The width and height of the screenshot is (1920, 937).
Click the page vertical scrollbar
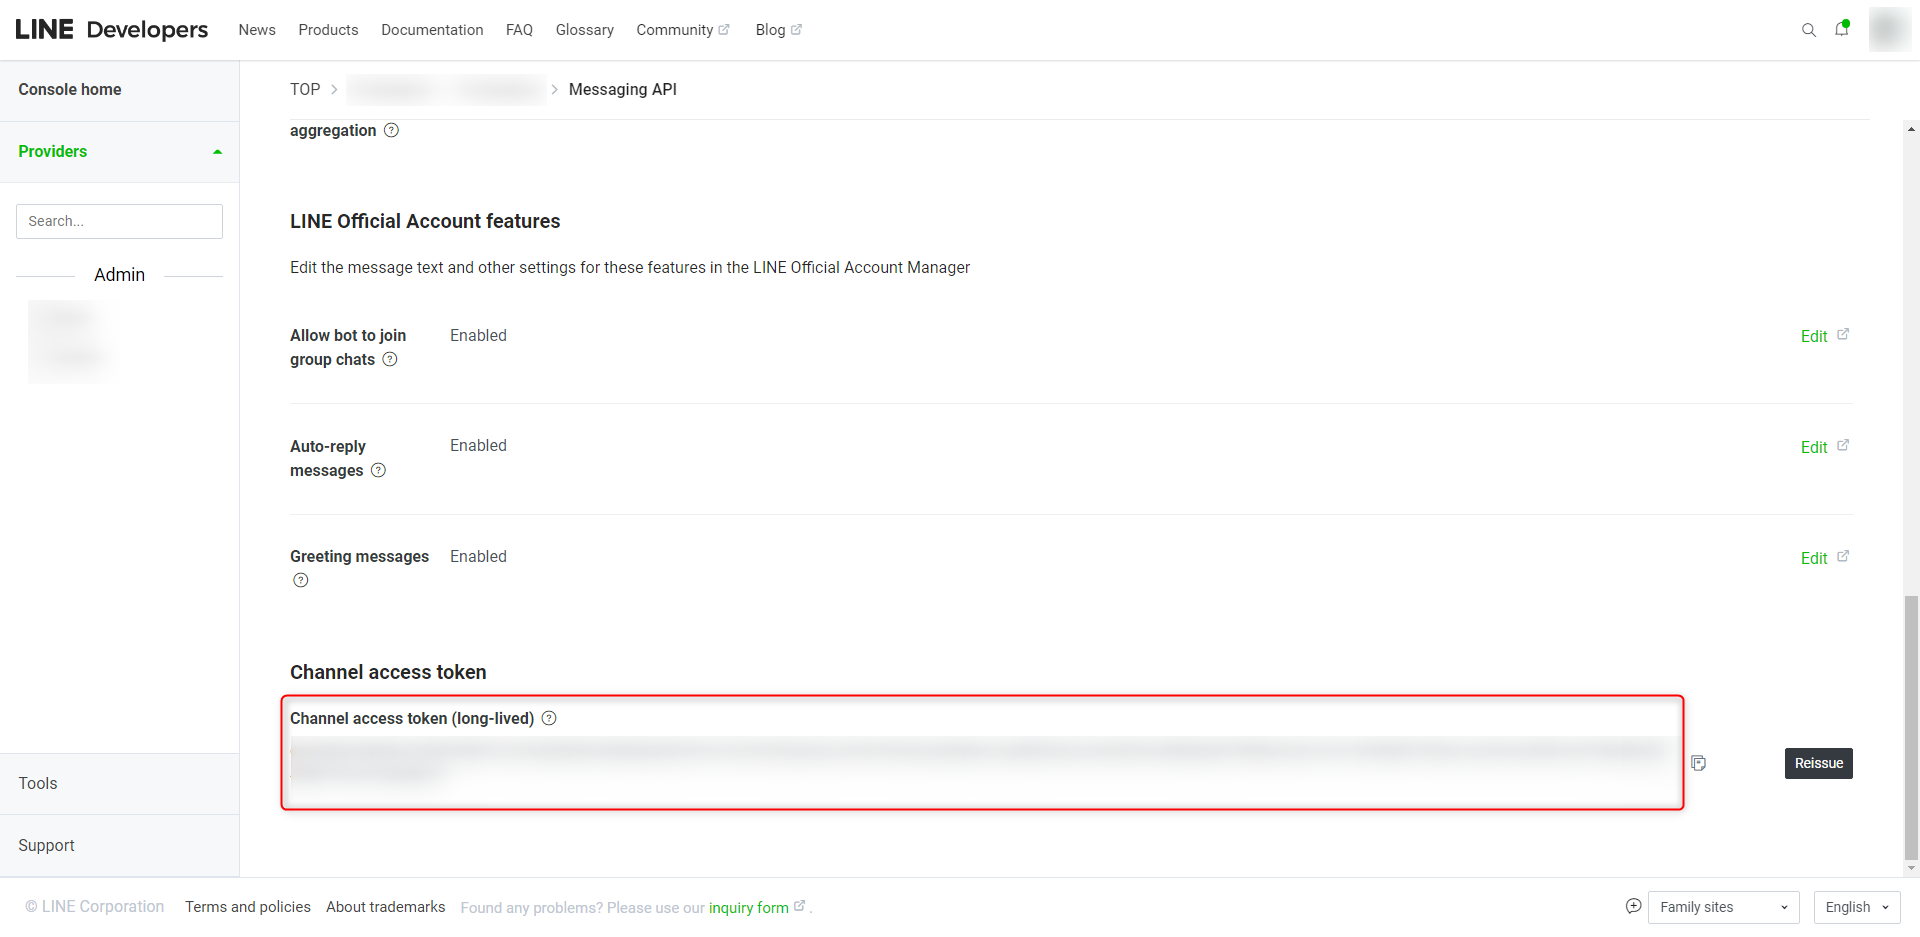(x=1911, y=727)
